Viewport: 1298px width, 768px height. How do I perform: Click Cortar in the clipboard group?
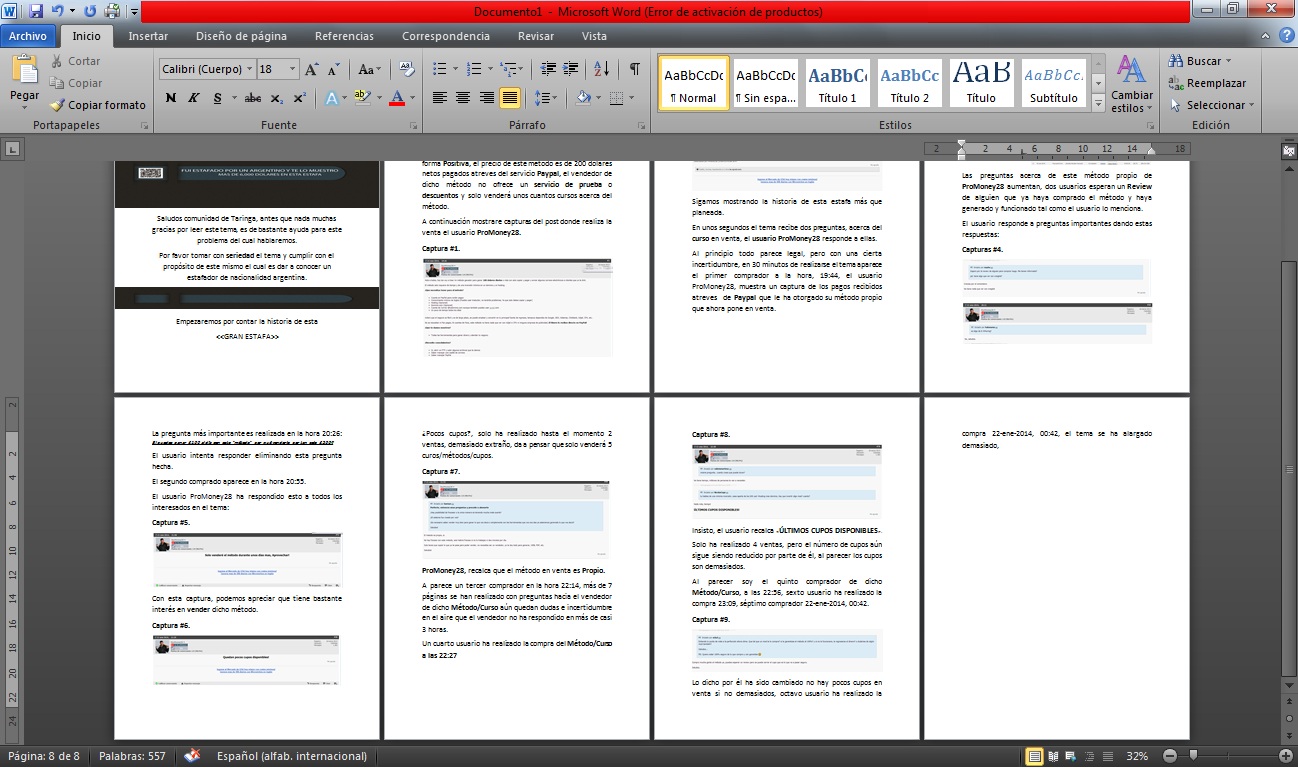click(74, 61)
